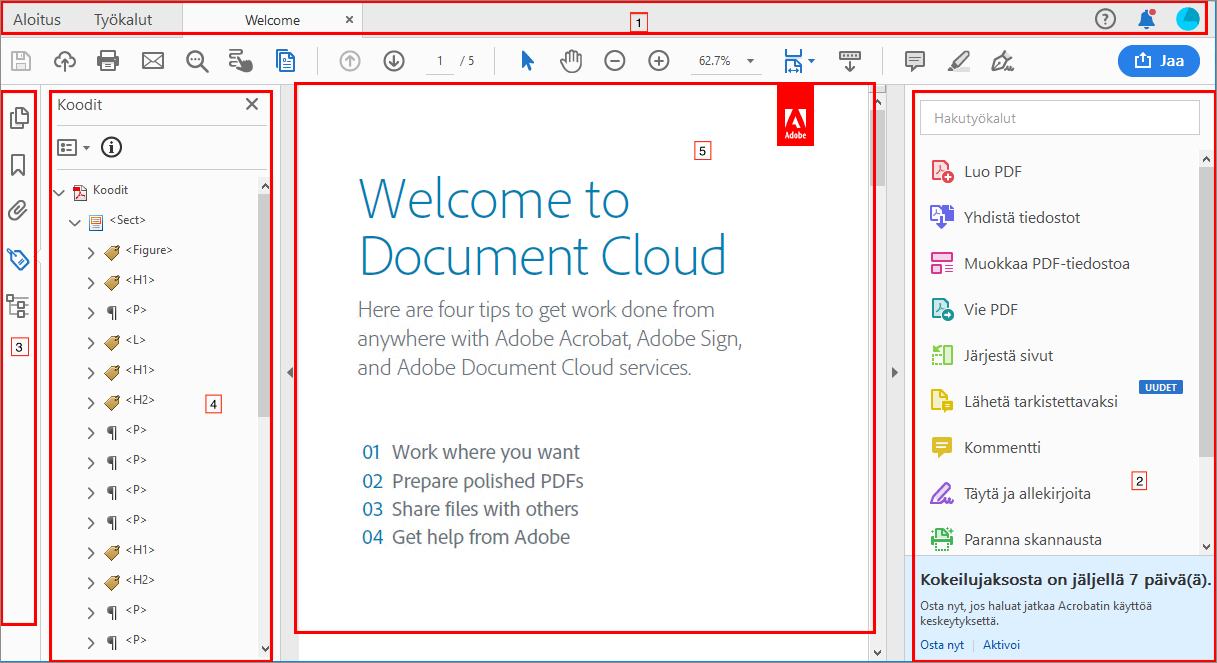Open the zoom percentage dropdown
The image size is (1217, 663).
pos(751,61)
